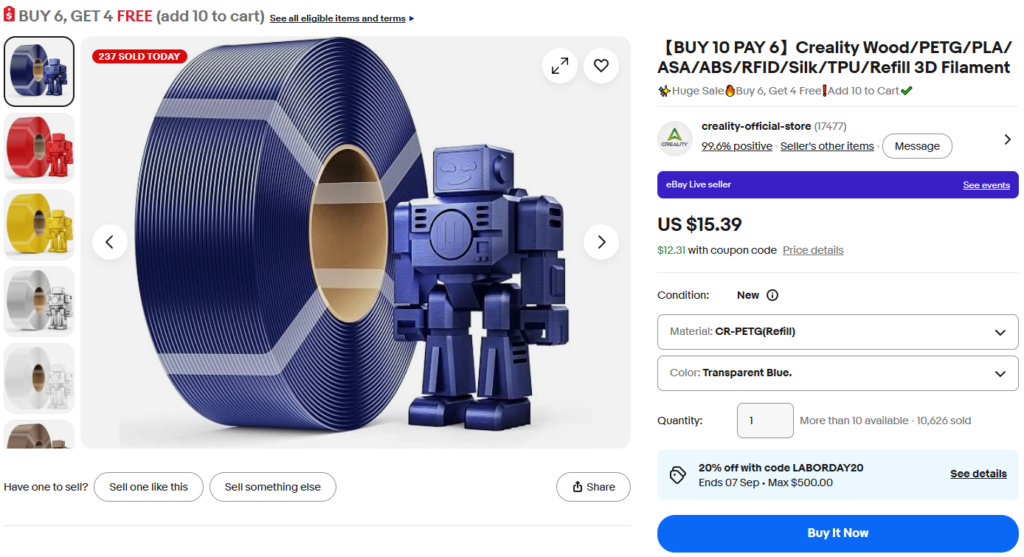This screenshot has width=1024, height=557.
Task: Open the full-screen image expand icon
Action: [x=560, y=66]
